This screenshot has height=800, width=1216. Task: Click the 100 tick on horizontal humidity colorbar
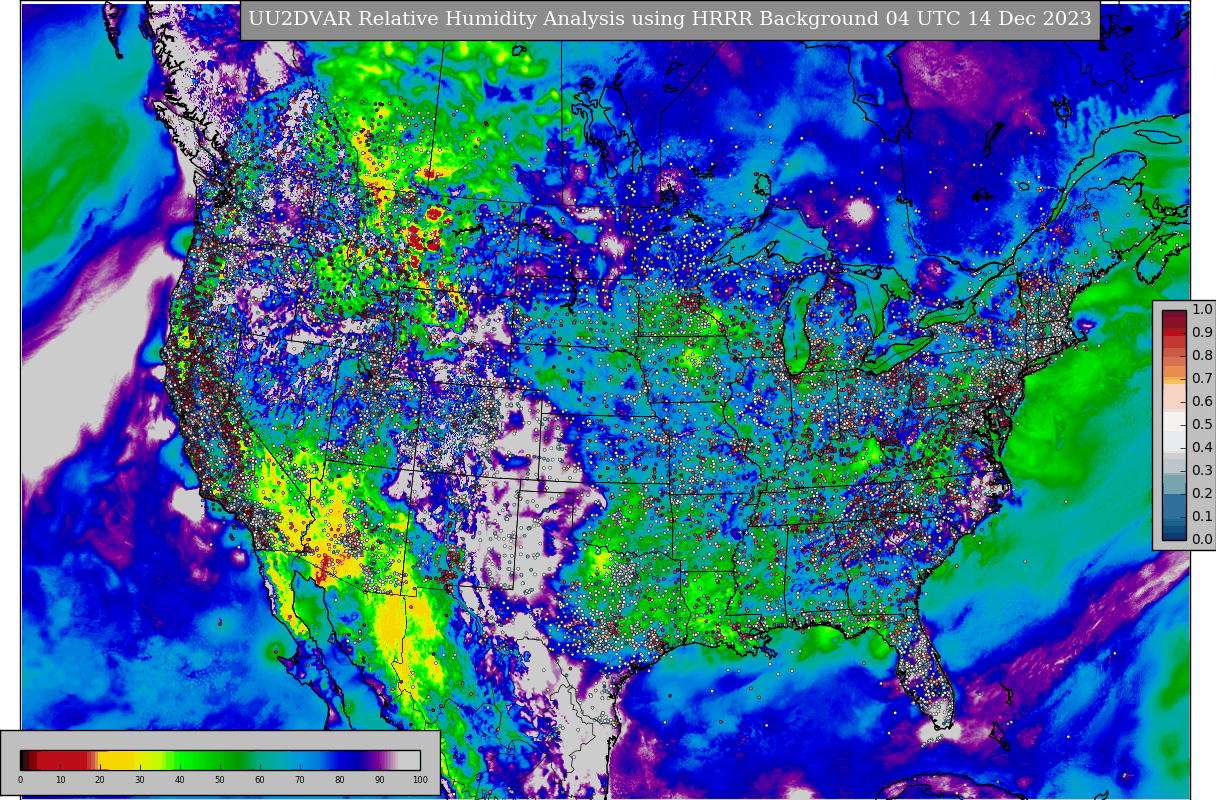(420, 780)
